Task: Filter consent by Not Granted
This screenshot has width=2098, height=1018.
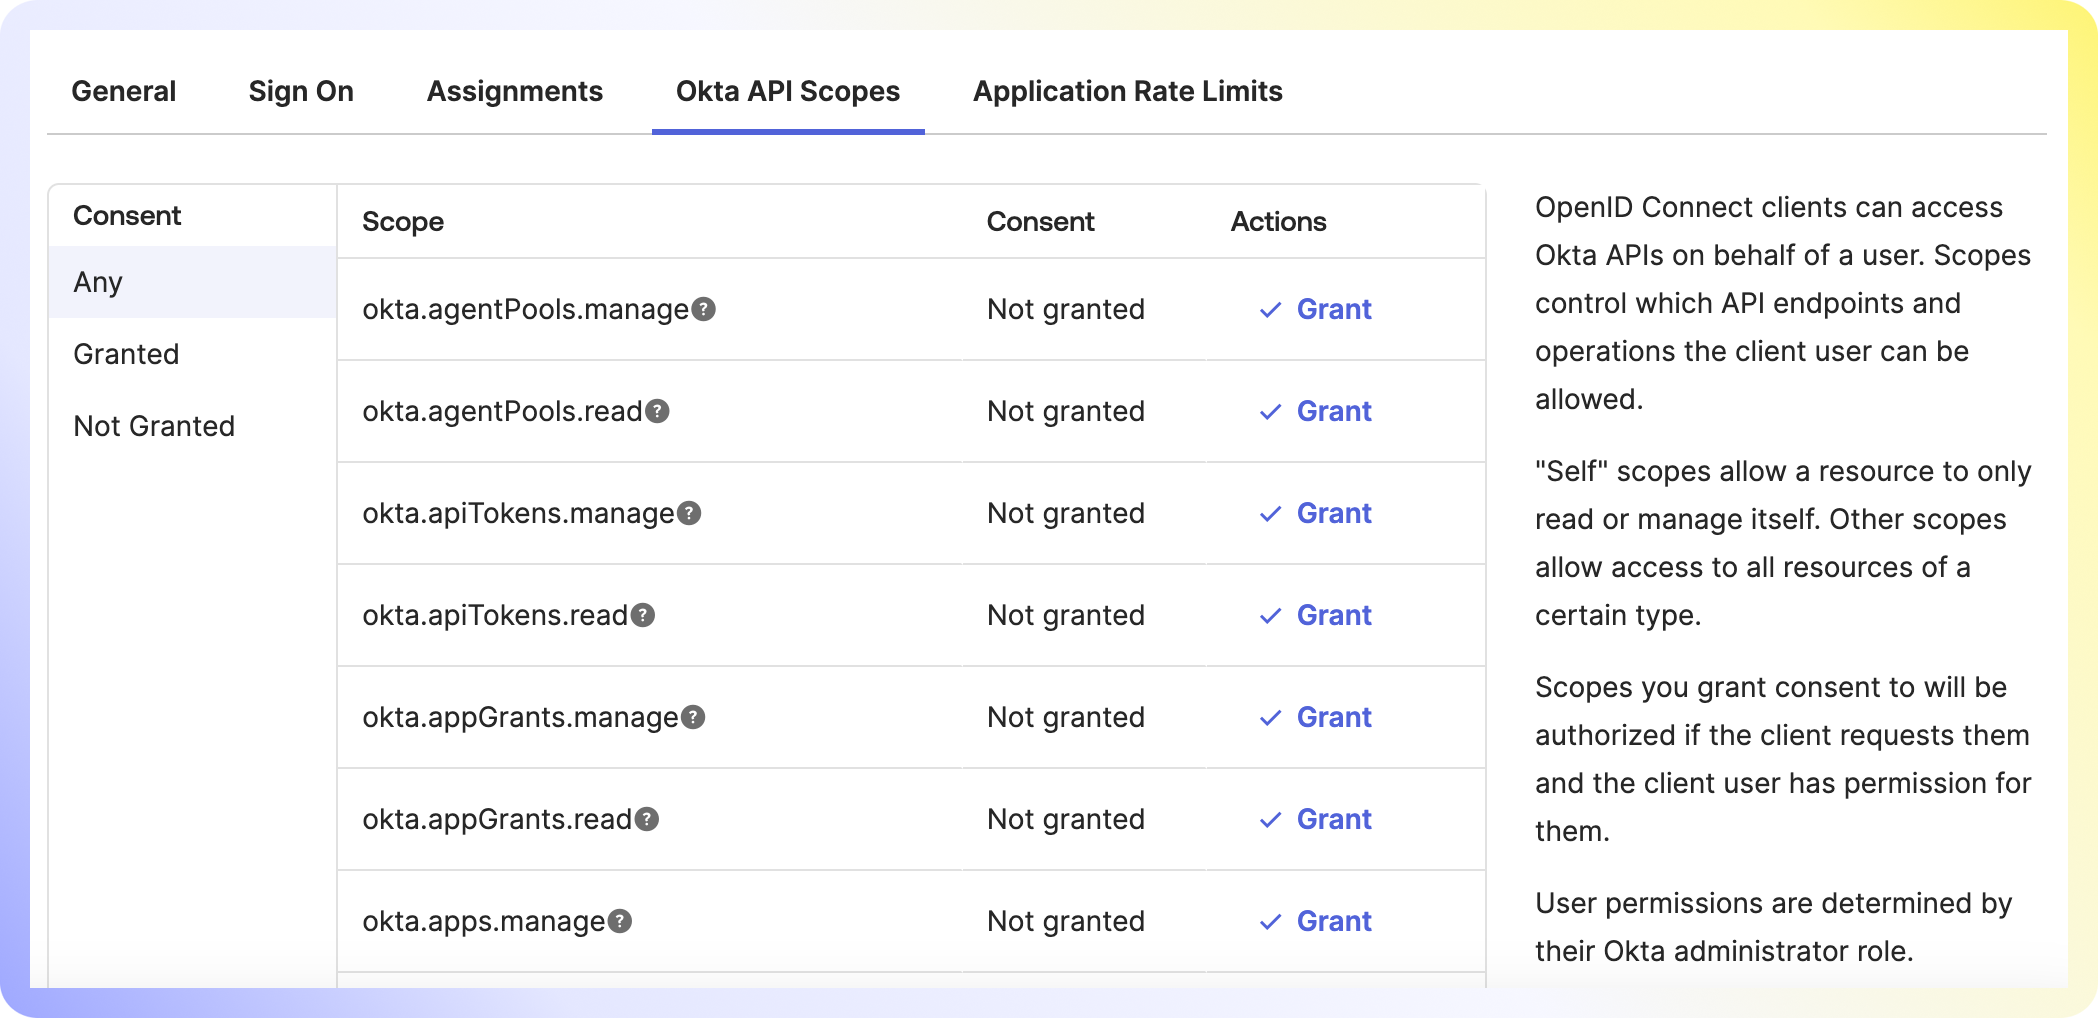Action: coord(192,426)
